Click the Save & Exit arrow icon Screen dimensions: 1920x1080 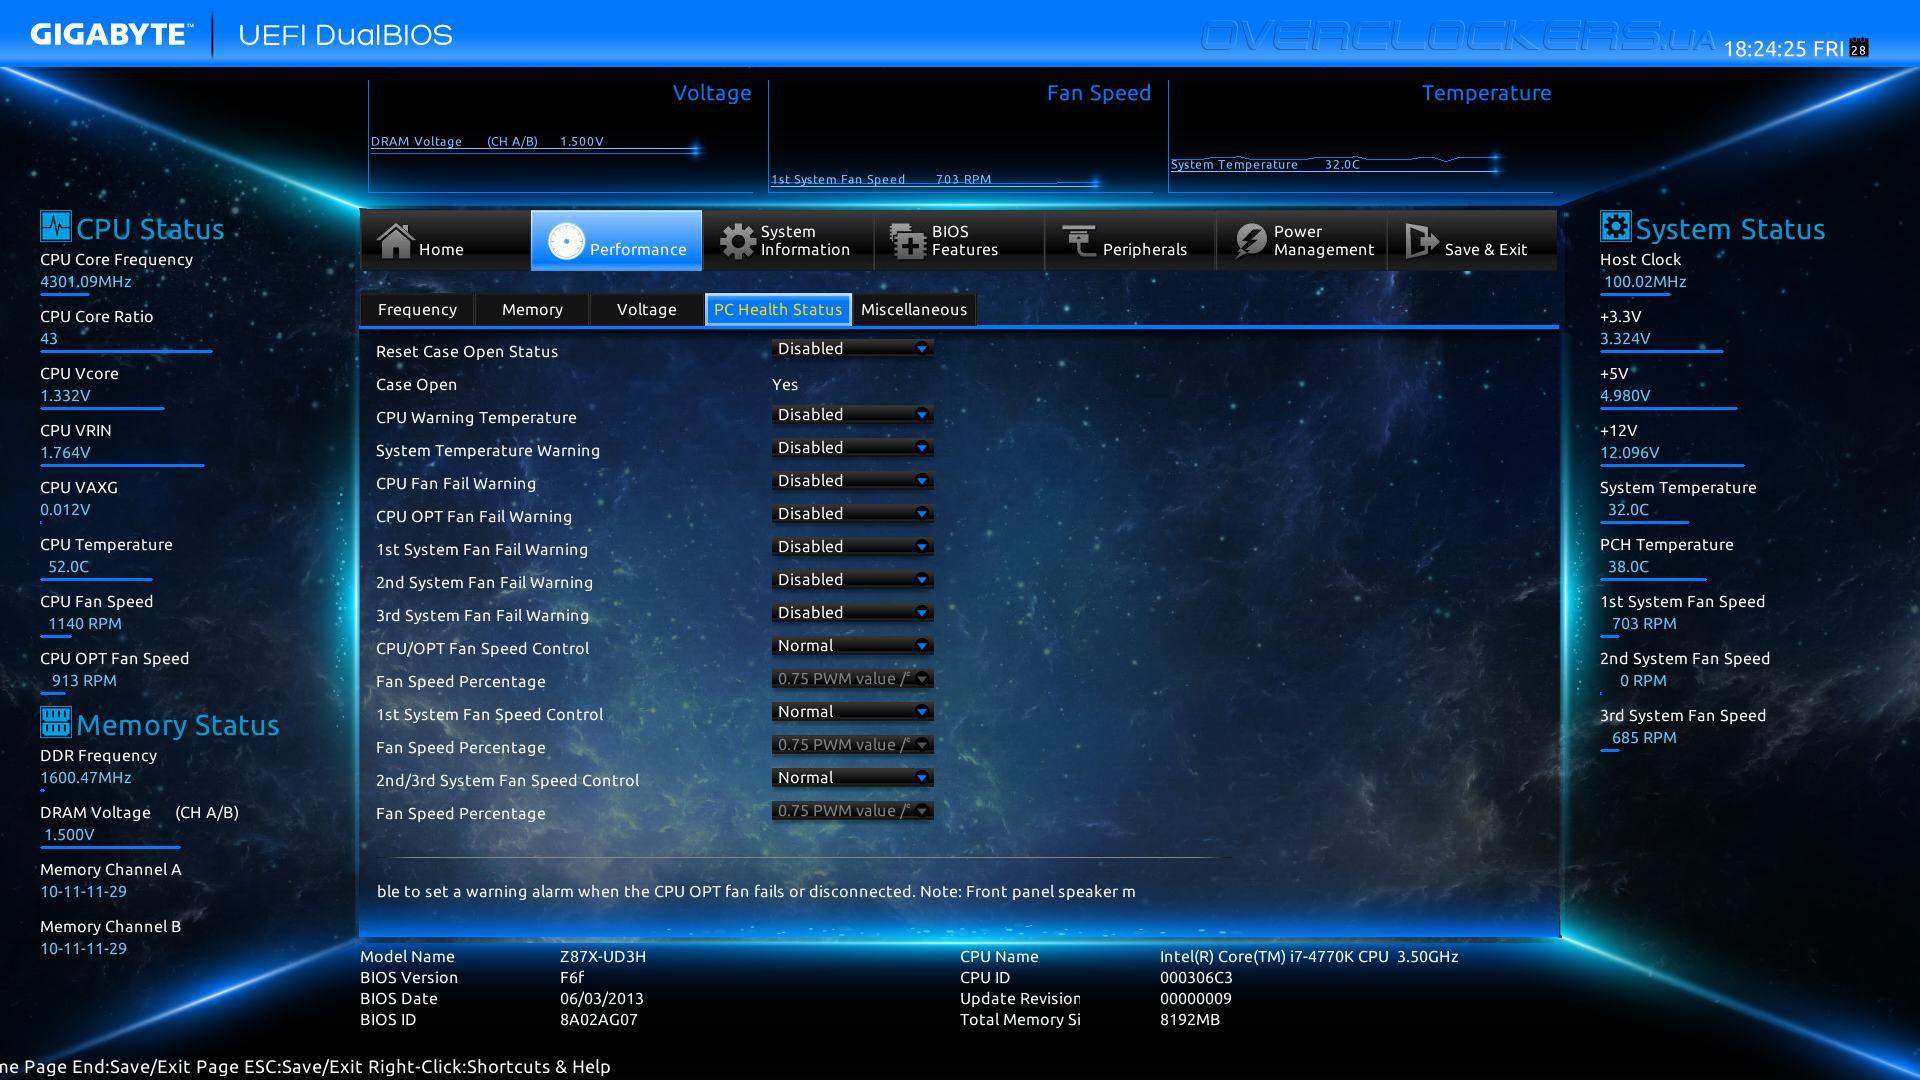click(1421, 241)
